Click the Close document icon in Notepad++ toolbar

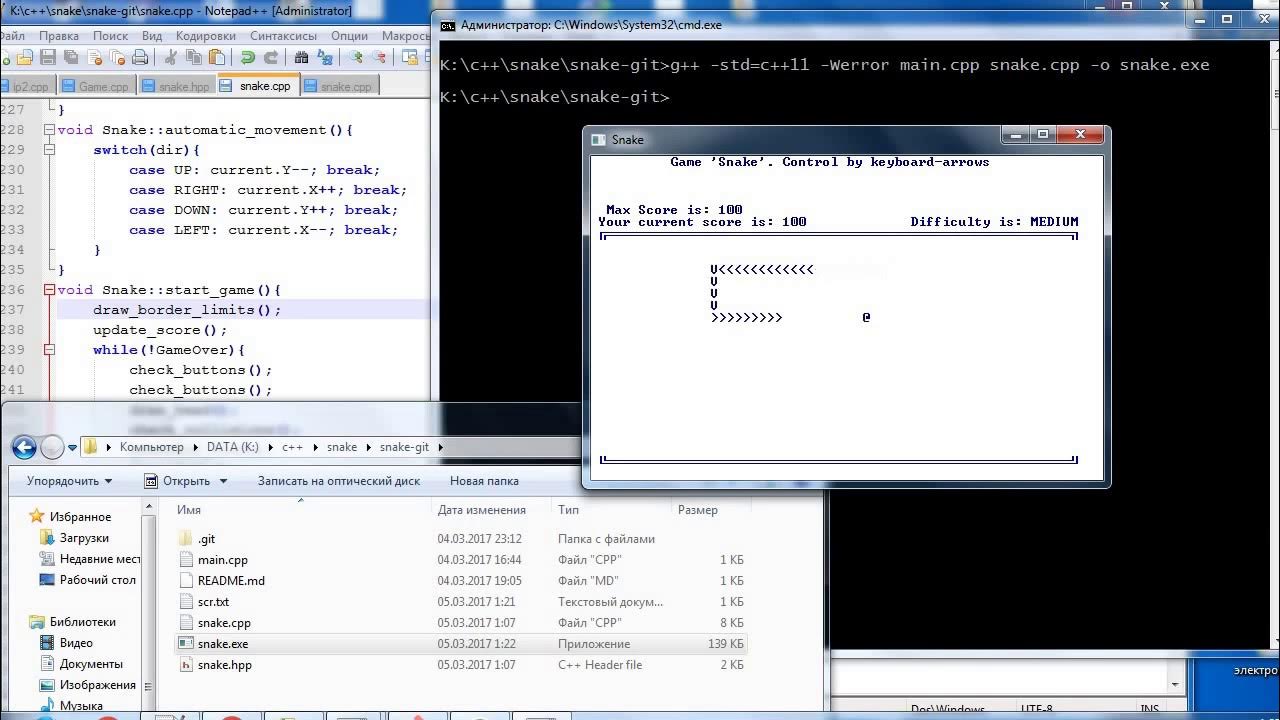coord(94,57)
